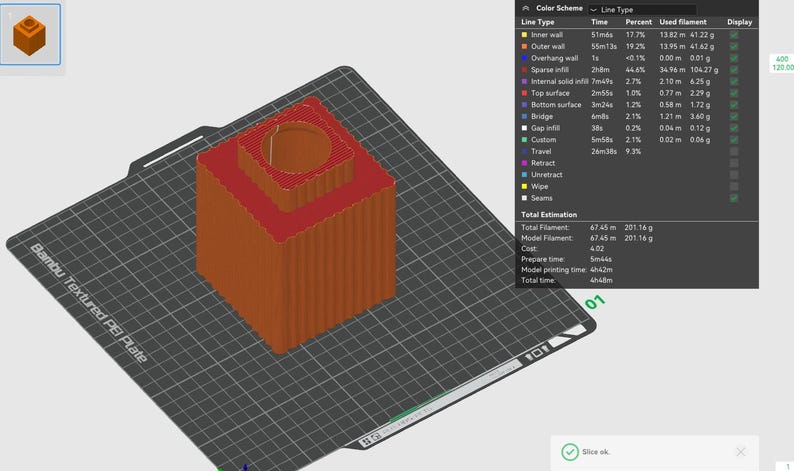794x471 pixels.
Task: Click the 'Gap infill' row label
Action: [x=545, y=128]
